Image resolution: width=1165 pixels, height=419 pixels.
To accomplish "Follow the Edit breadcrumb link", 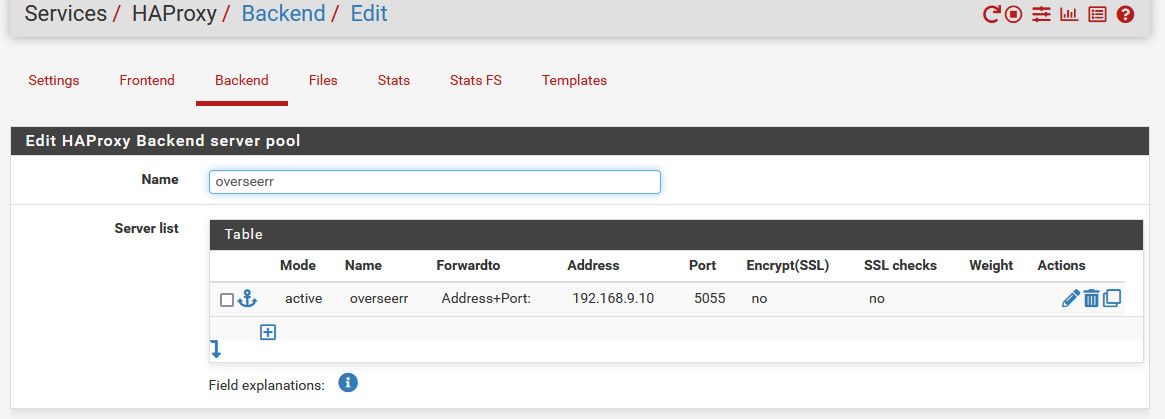I will [369, 13].
